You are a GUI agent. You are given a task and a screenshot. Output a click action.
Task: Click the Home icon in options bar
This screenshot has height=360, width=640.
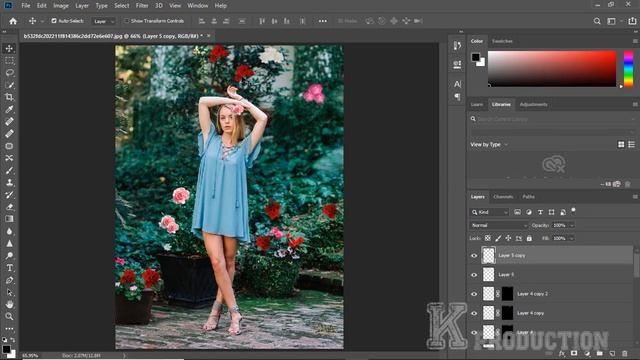[13, 21]
